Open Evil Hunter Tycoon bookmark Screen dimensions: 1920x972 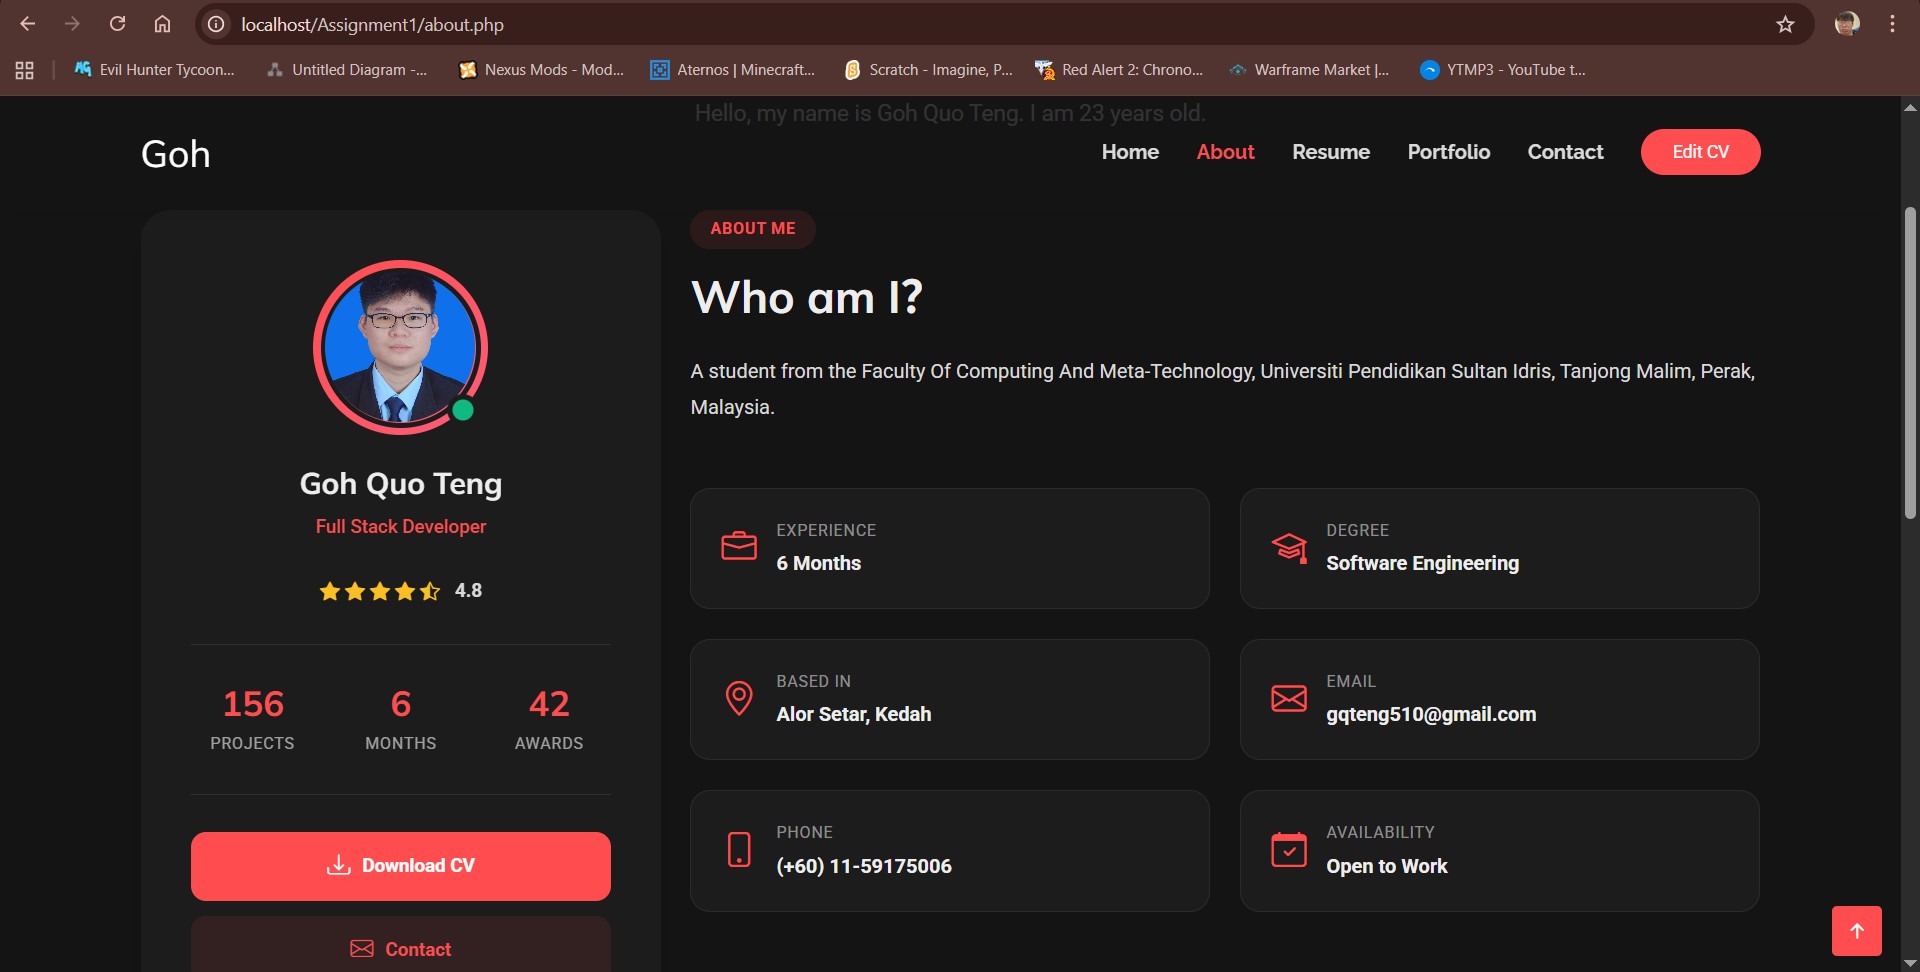pos(154,70)
